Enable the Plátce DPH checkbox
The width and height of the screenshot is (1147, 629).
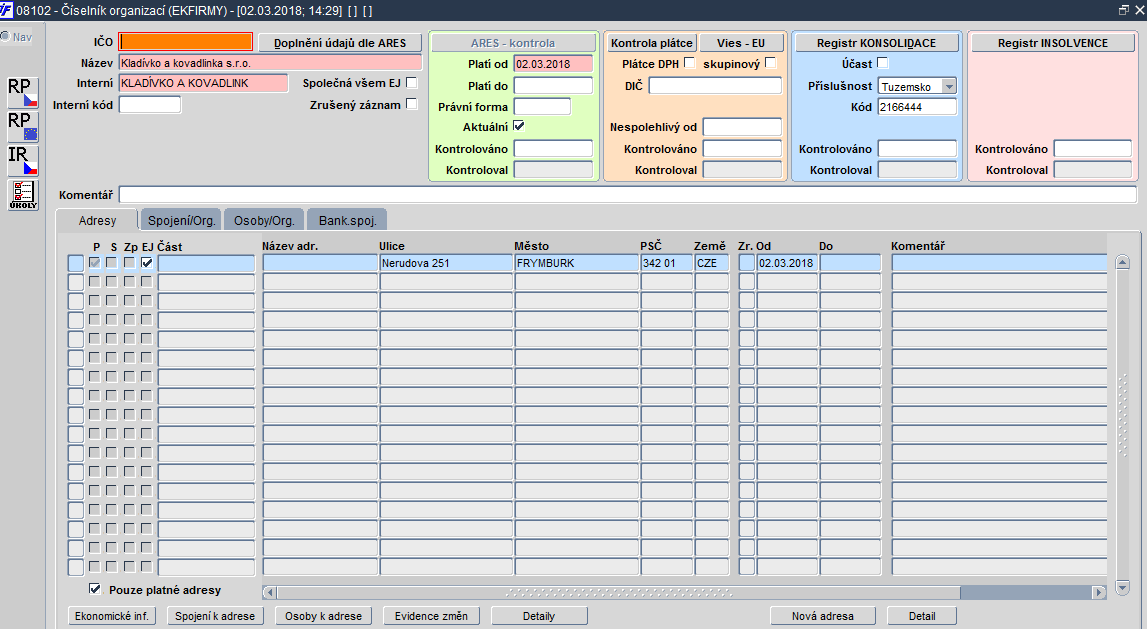pos(689,63)
